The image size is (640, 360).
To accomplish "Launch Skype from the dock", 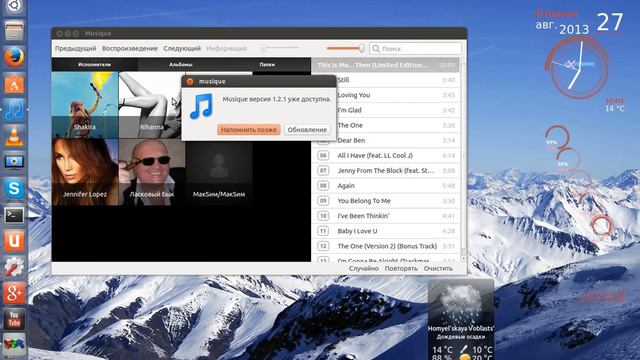I will 14,188.
